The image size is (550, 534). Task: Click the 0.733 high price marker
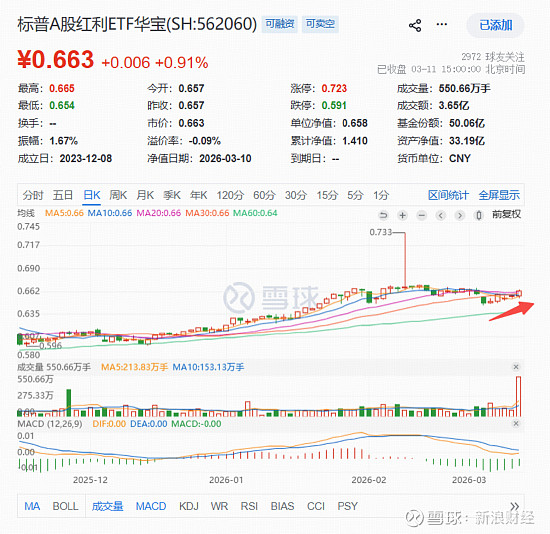(380, 232)
